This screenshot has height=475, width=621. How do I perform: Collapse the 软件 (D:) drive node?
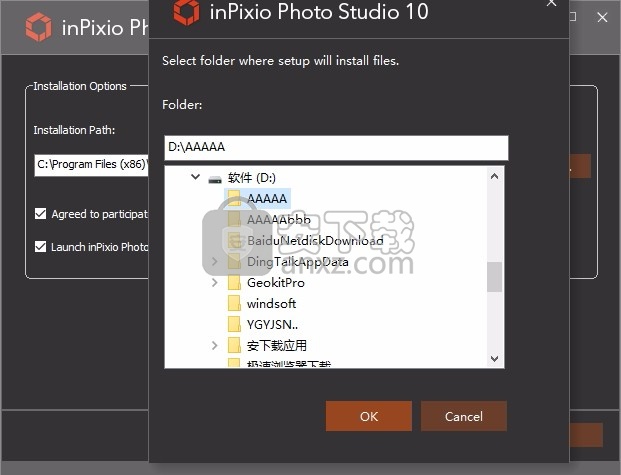195,177
